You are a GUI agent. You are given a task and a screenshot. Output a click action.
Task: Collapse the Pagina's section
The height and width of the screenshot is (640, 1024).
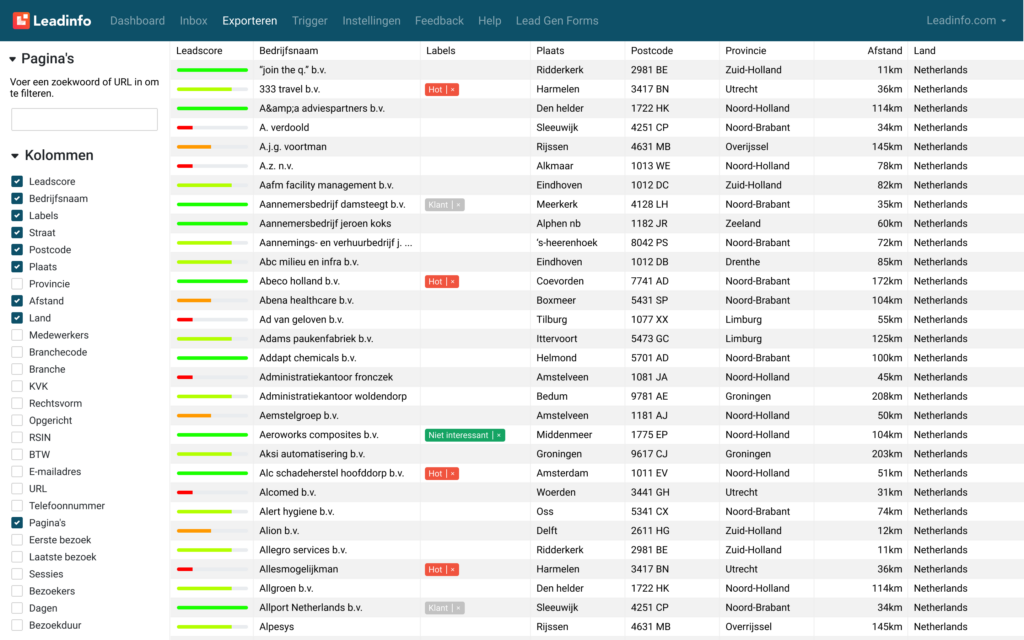click(x=12, y=59)
